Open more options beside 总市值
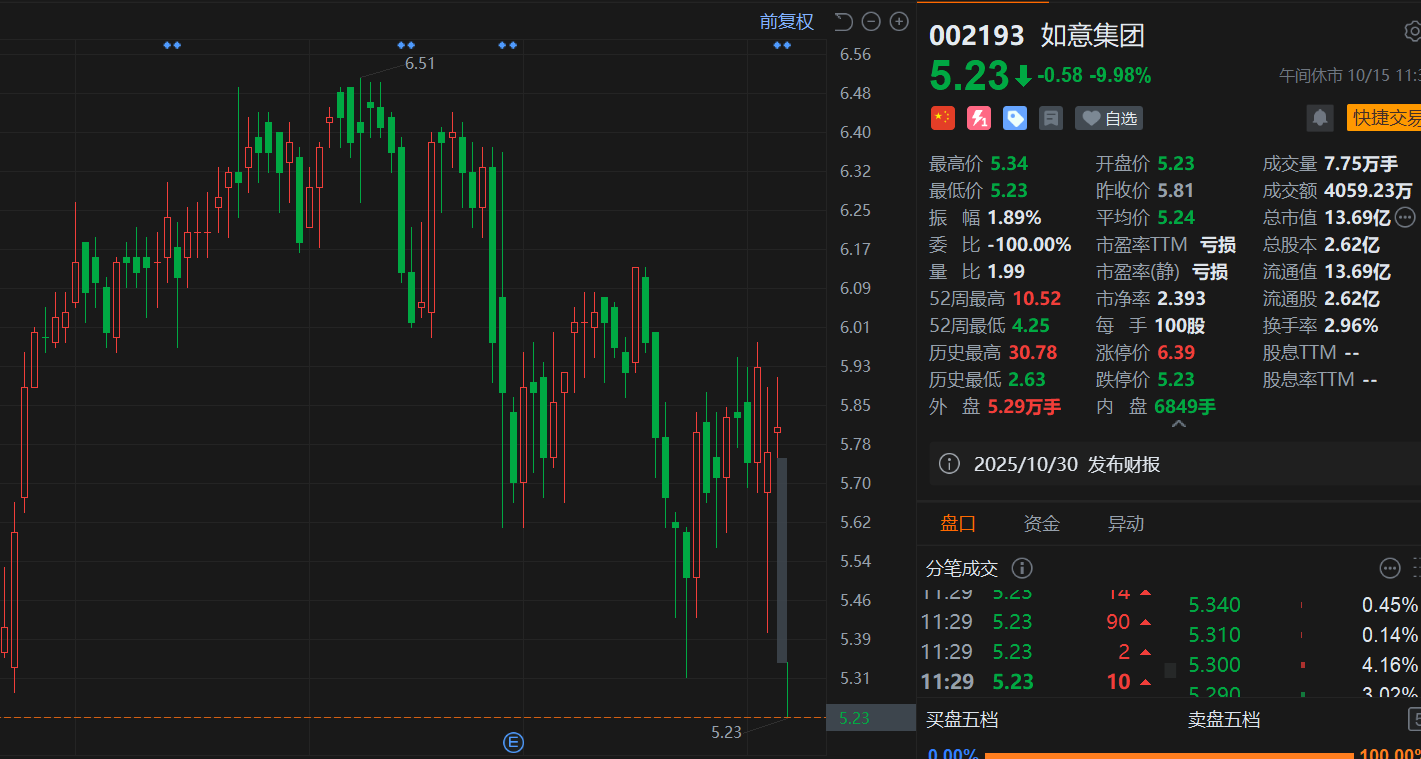The image size is (1421, 759). coord(1405,217)
